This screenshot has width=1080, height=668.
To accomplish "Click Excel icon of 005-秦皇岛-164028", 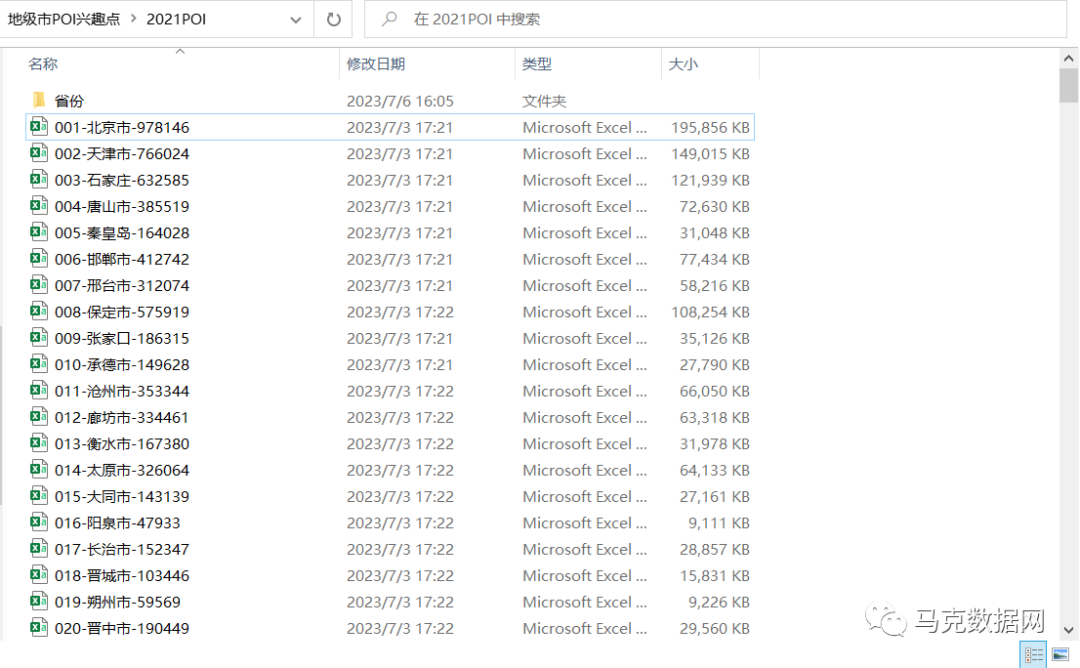I will point(39,232).
